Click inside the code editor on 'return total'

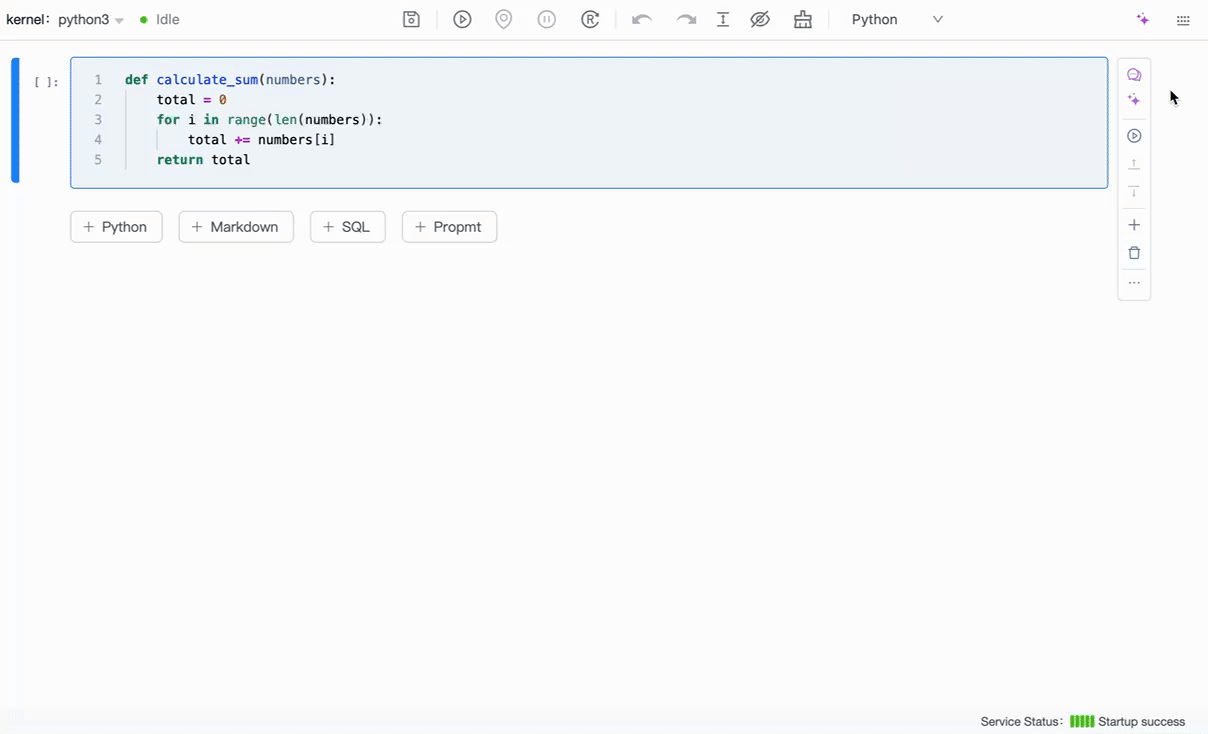203,160
